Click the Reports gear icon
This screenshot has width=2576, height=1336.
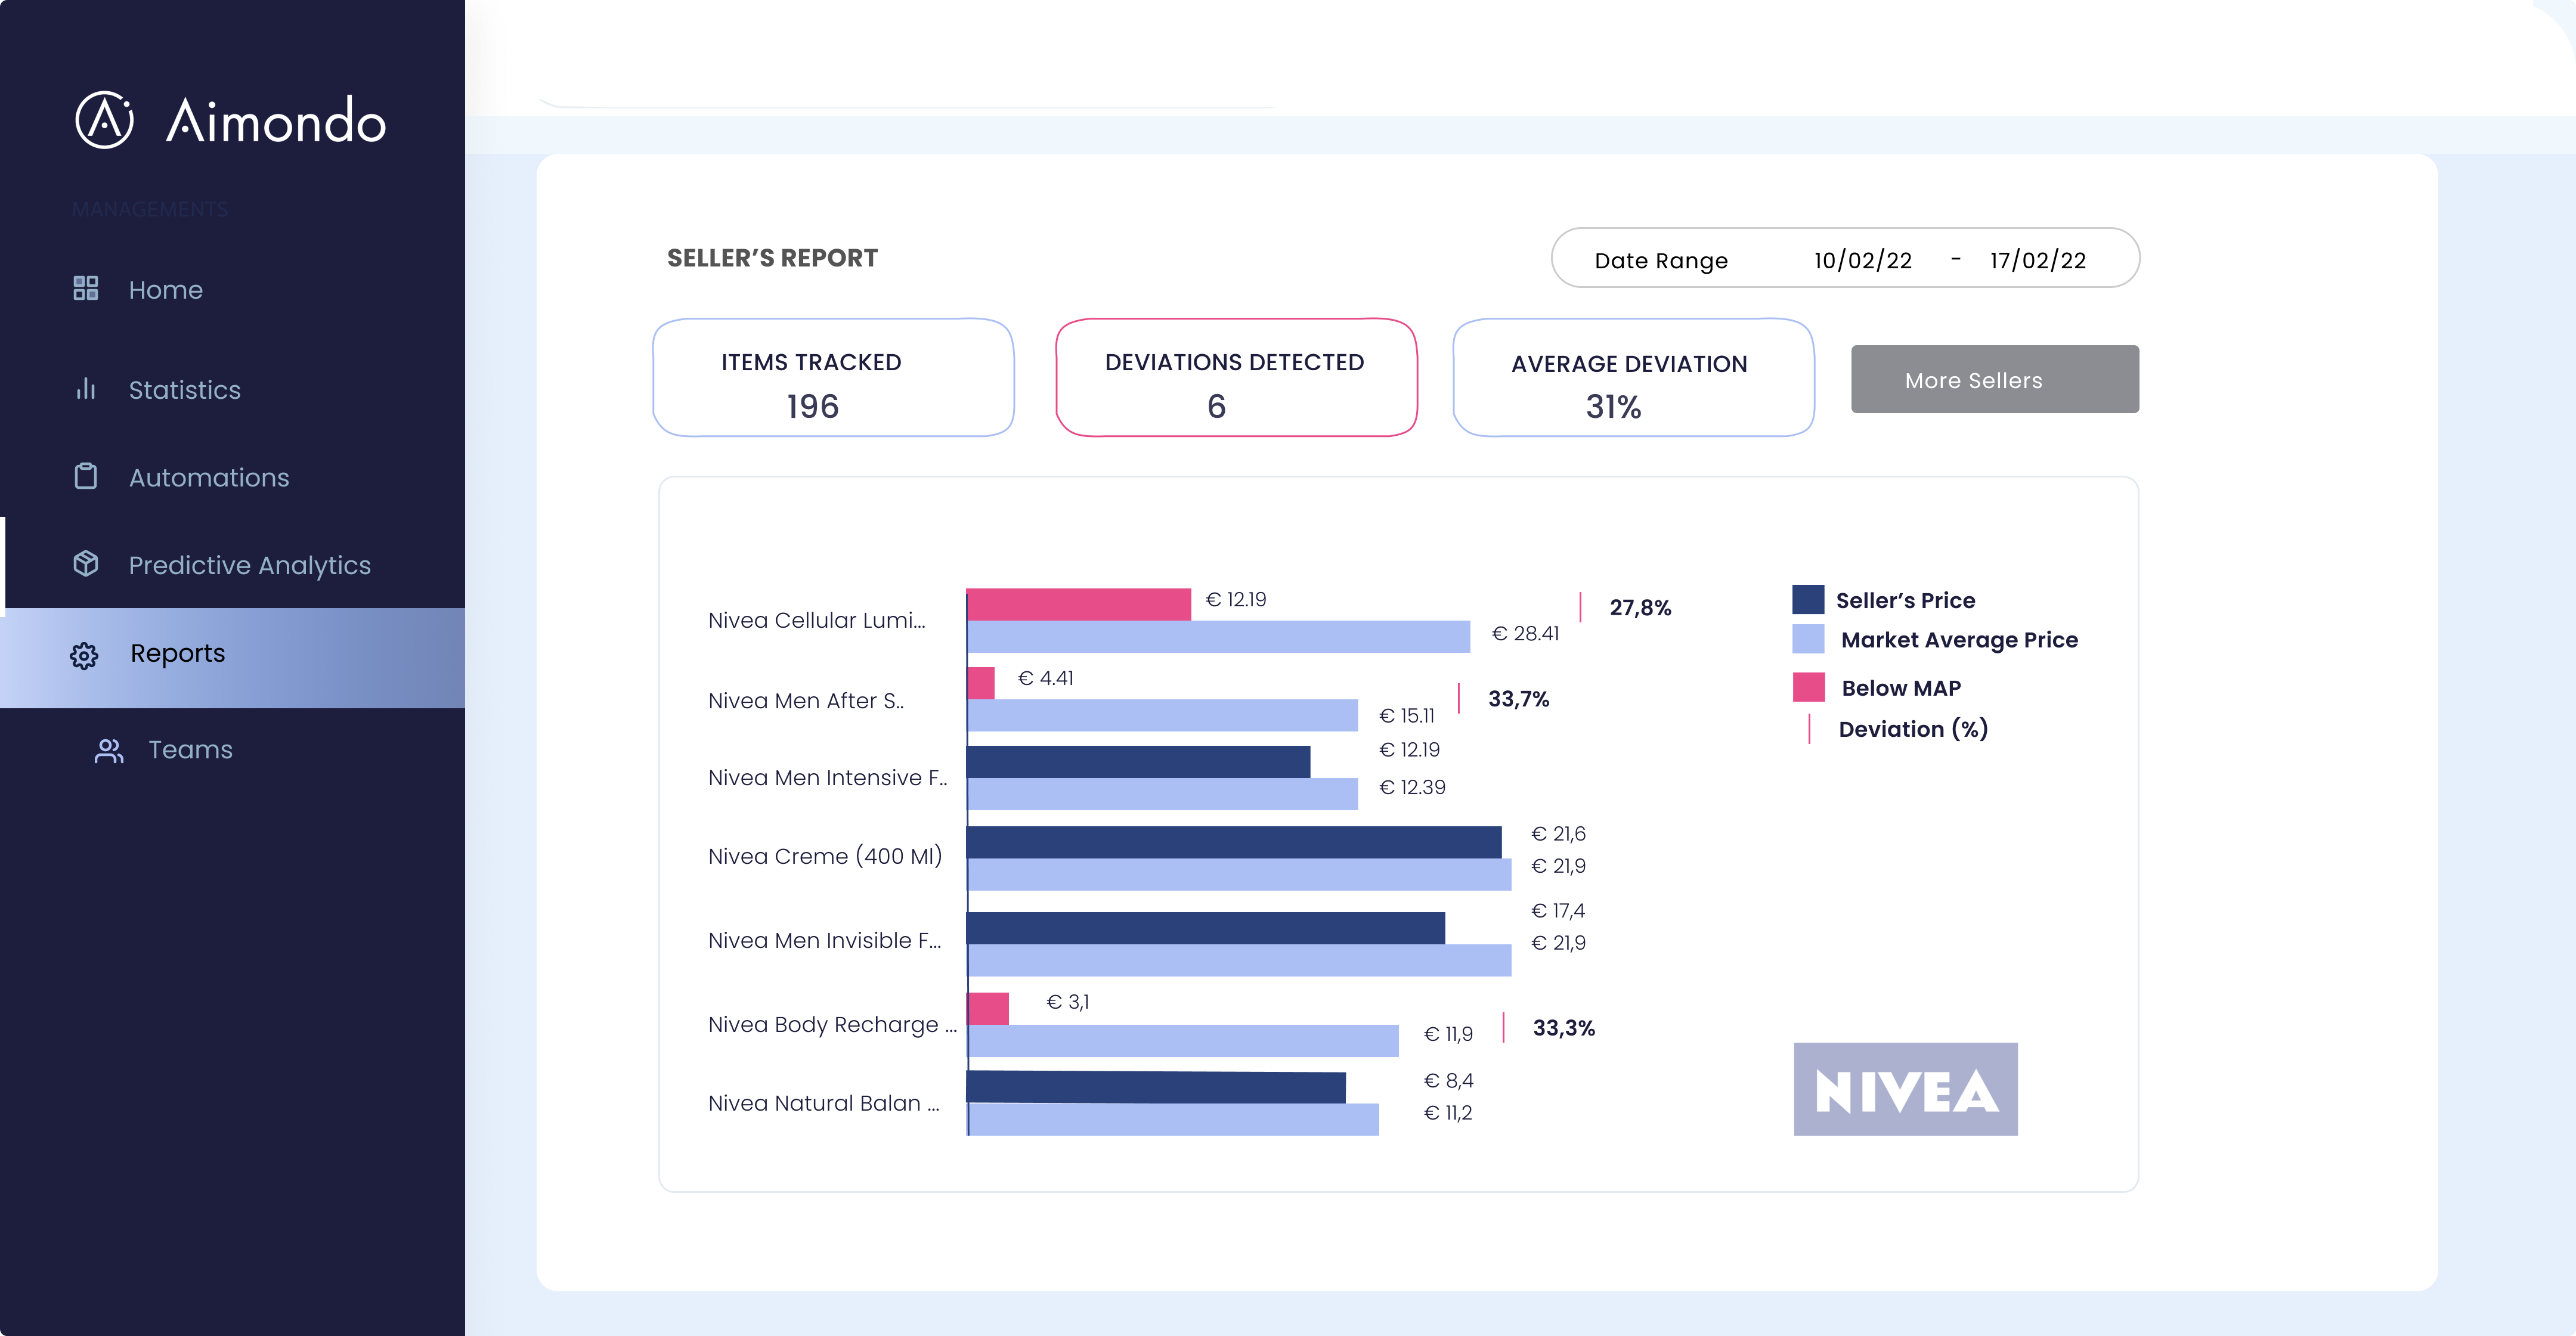point(85,654)
